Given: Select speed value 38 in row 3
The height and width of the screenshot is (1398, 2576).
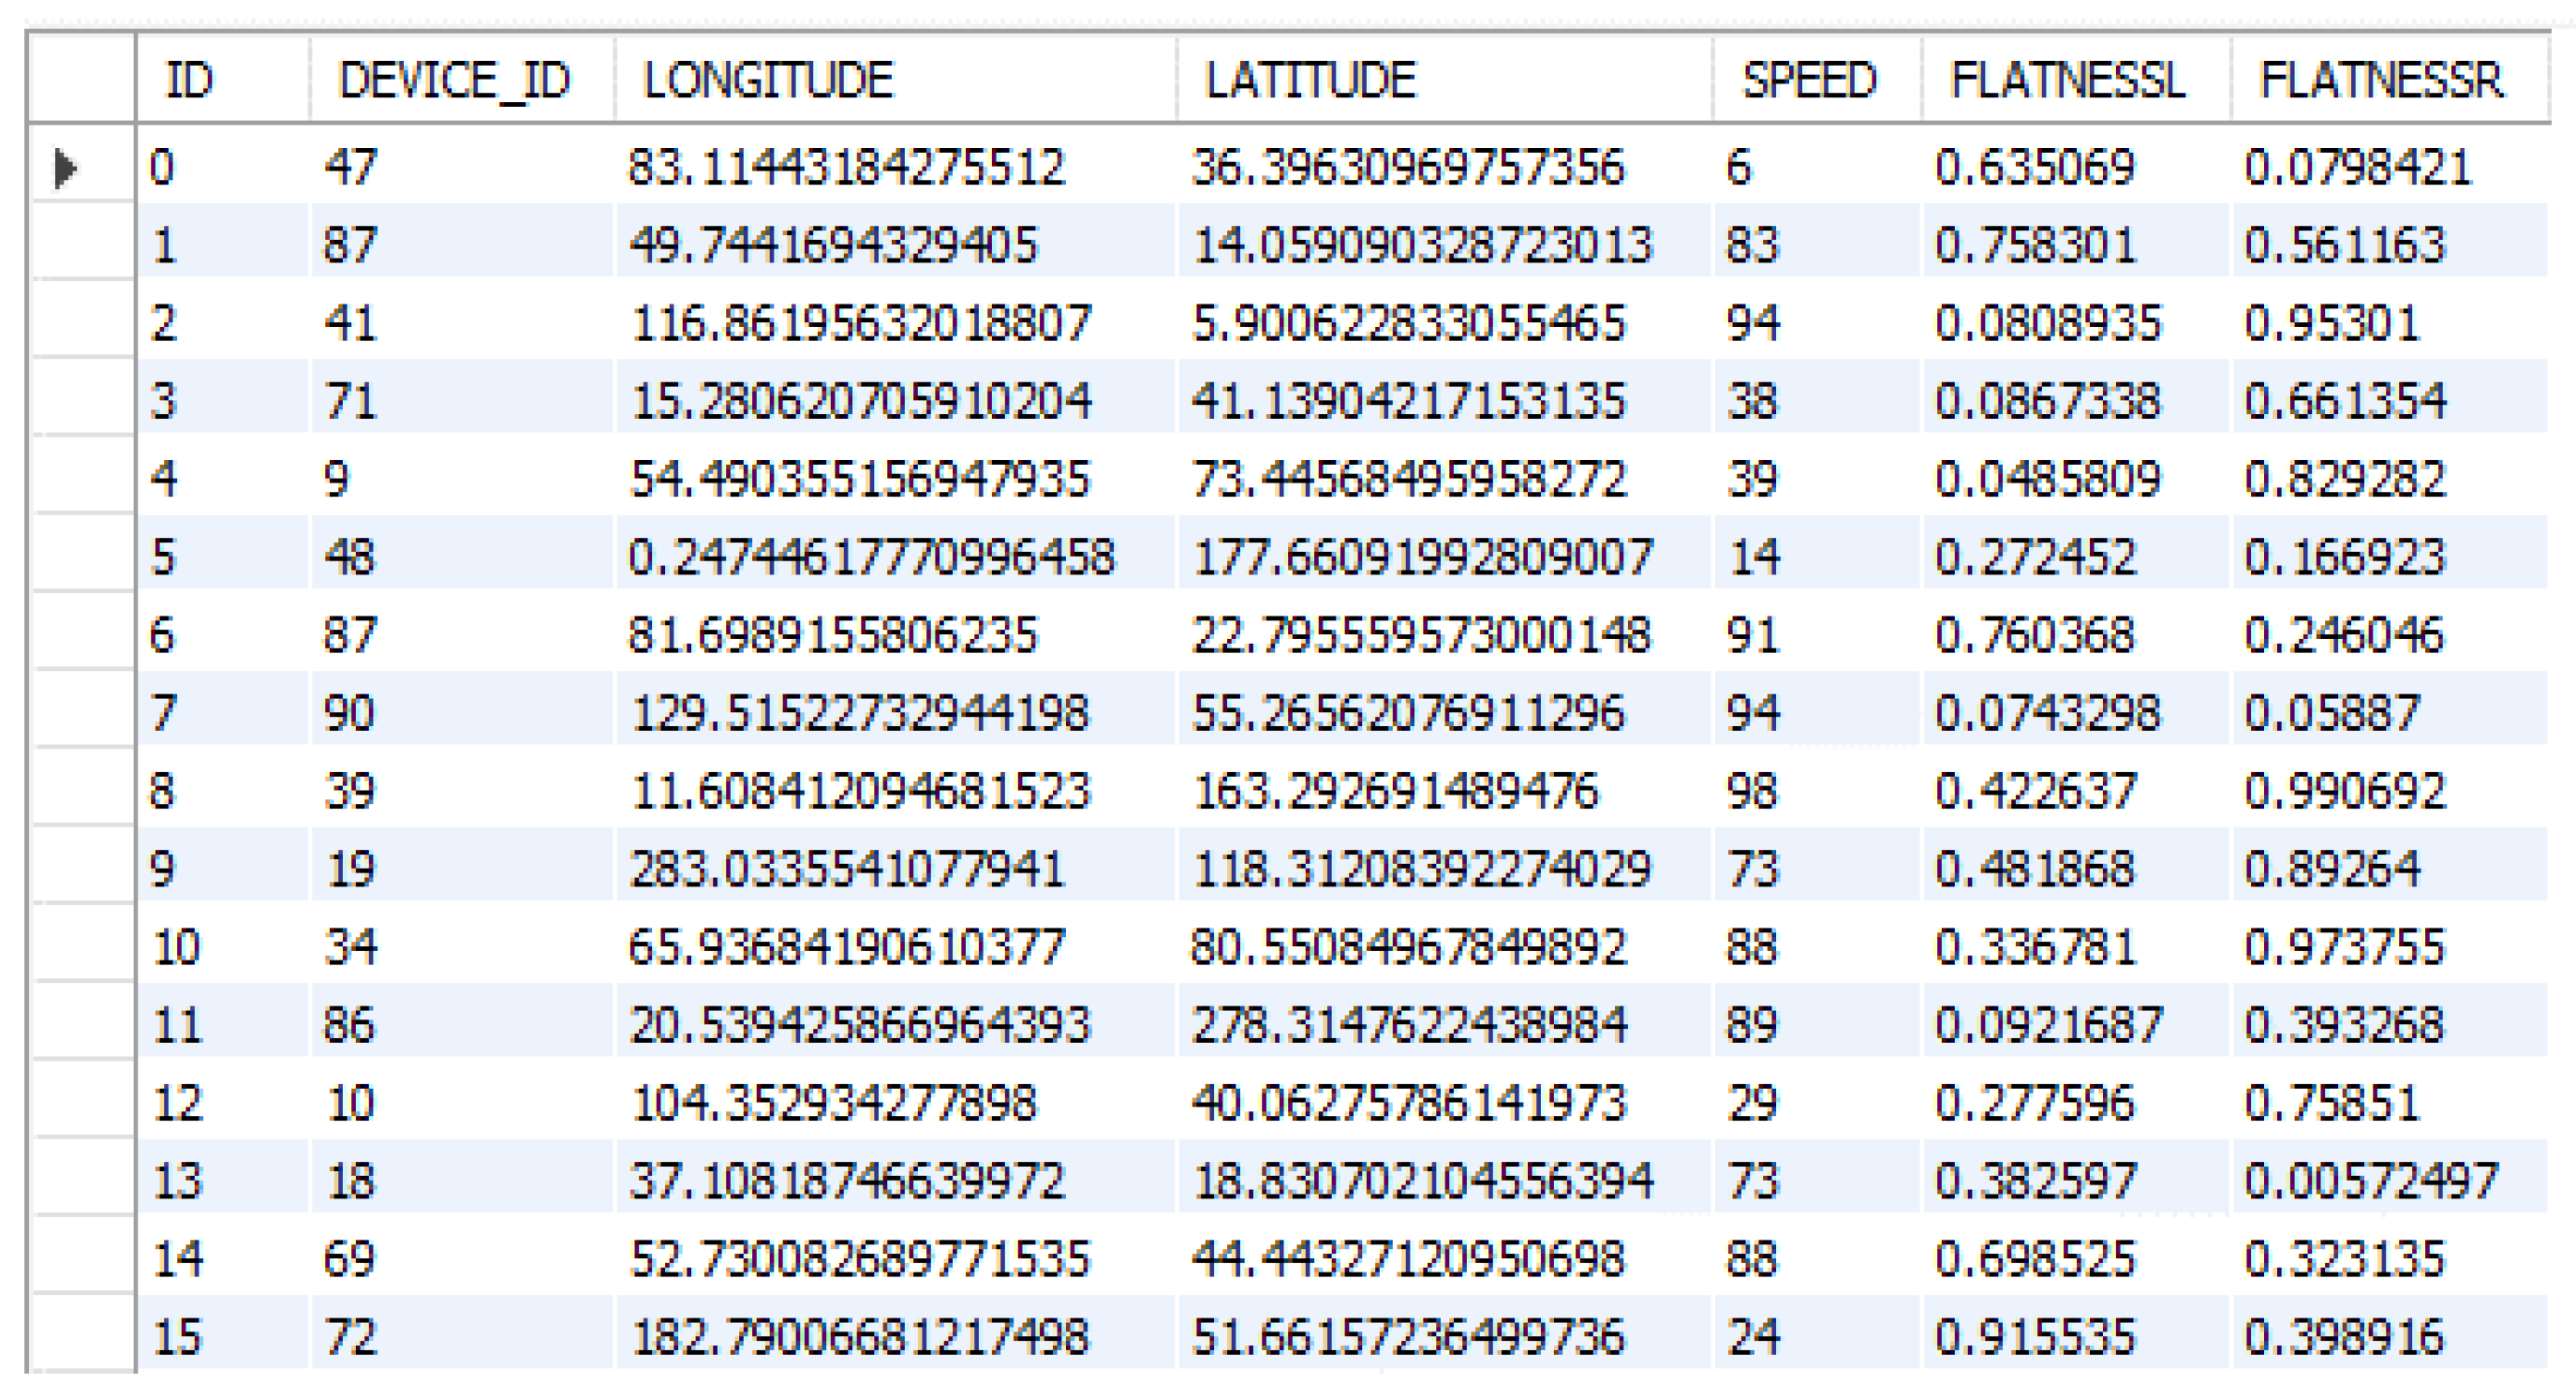Looking at the screenshot, I should click(x=1752, y=401).
